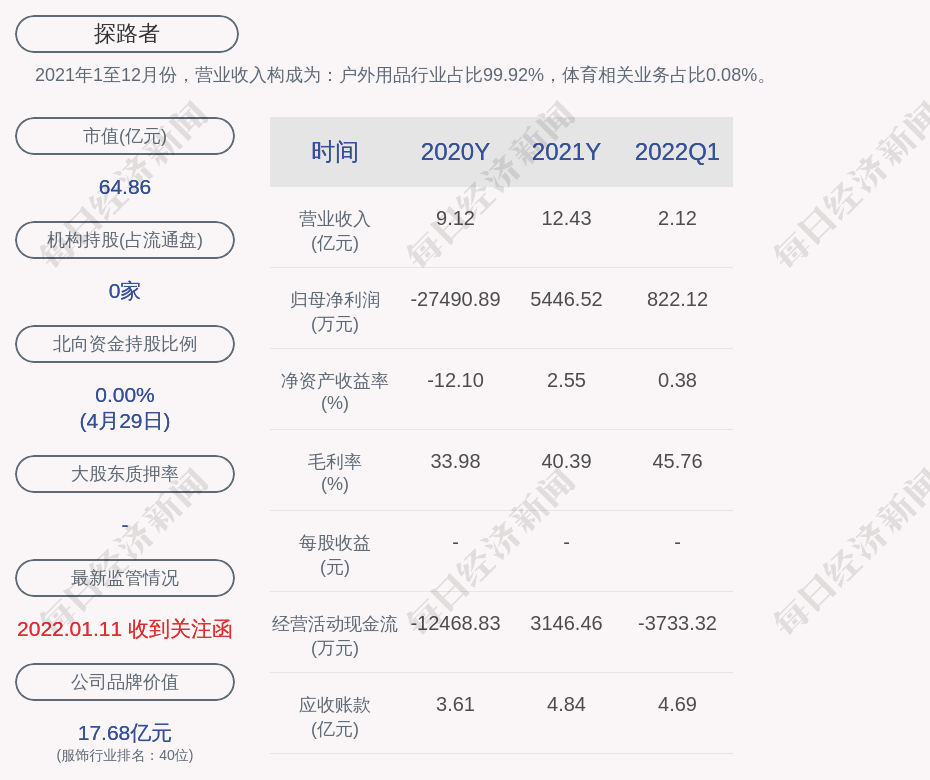Select the ROE value 0.38
The image size is (930, 780).
pos(677,380)
